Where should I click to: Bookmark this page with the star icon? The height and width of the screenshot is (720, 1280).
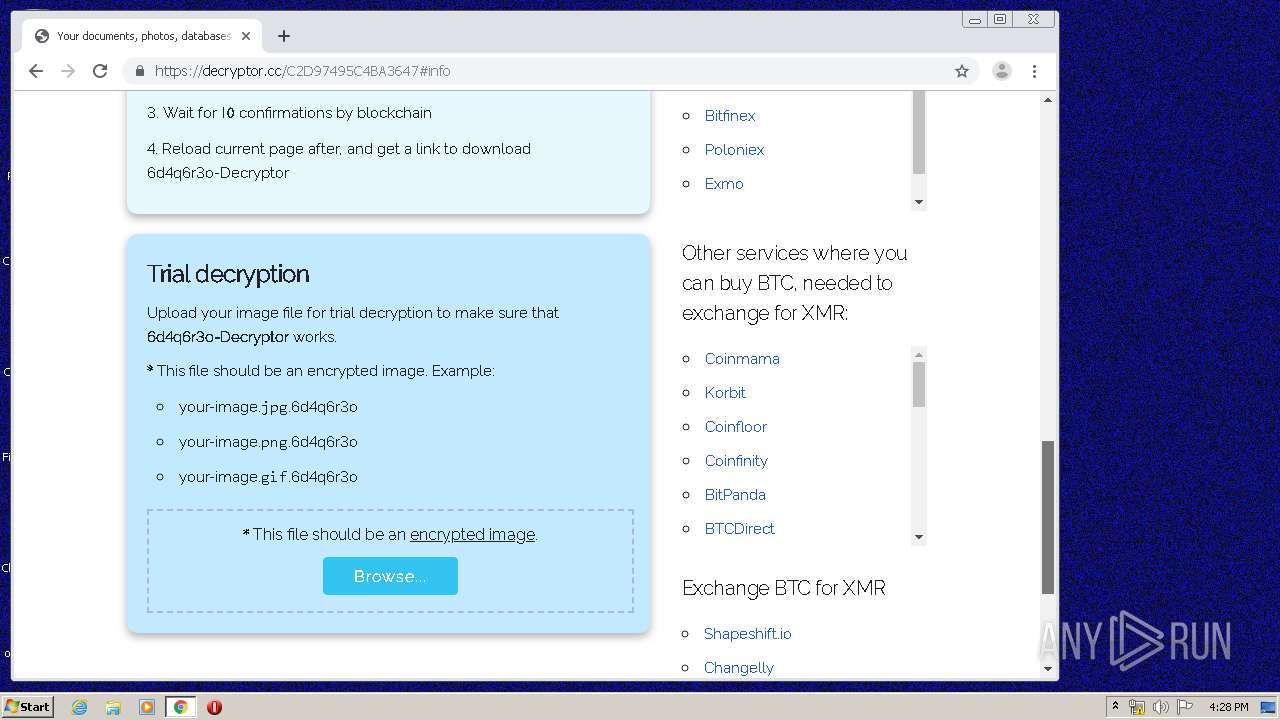click(x=962, y=71)
